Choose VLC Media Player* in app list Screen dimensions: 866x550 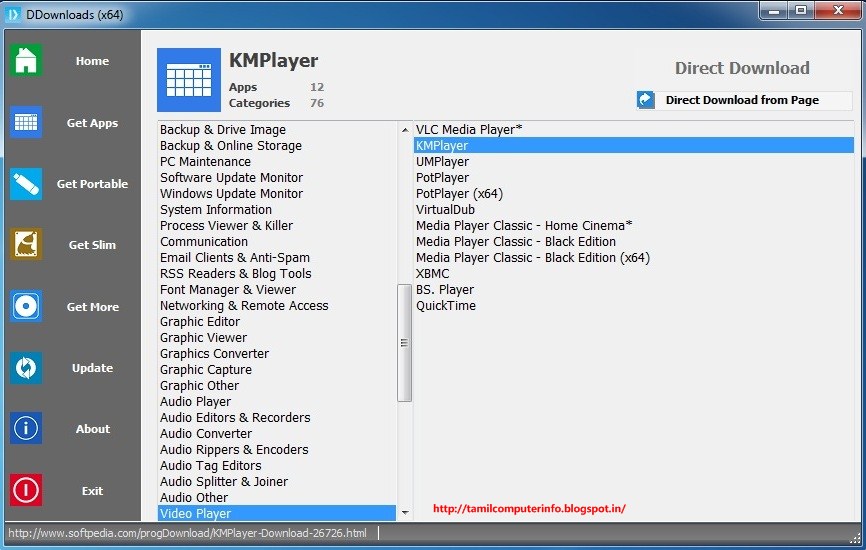[x=634, y=130]
